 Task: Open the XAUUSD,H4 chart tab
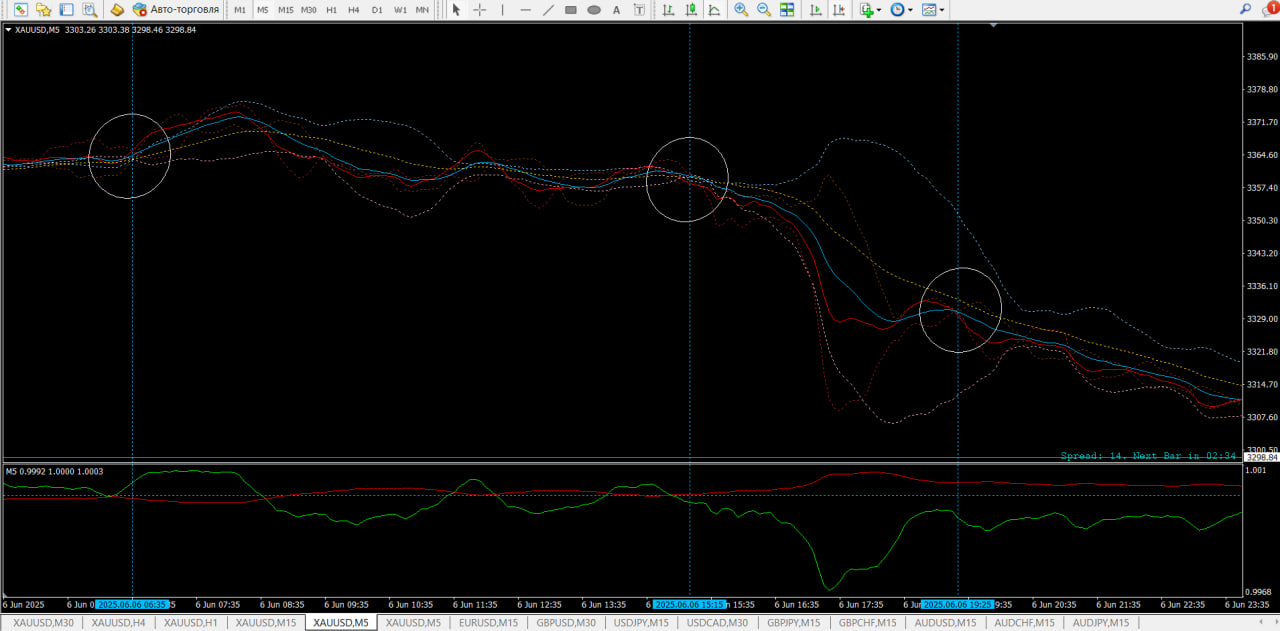click(118, 623)
